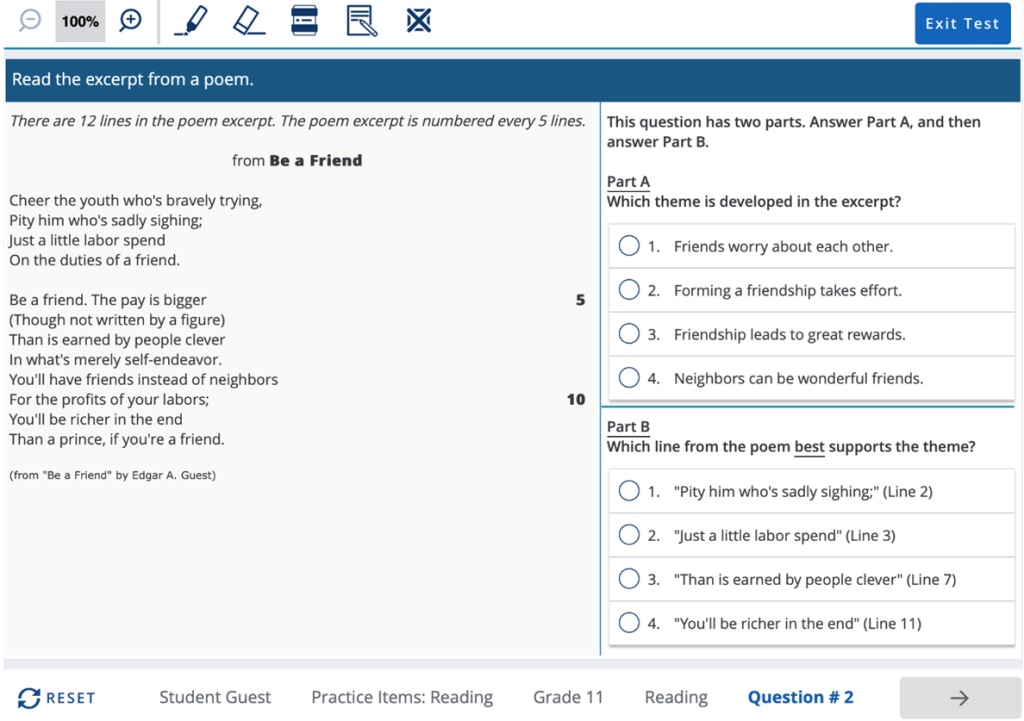1024x721 pixels.
Task: Open the notepad tool
Action: 362,21
